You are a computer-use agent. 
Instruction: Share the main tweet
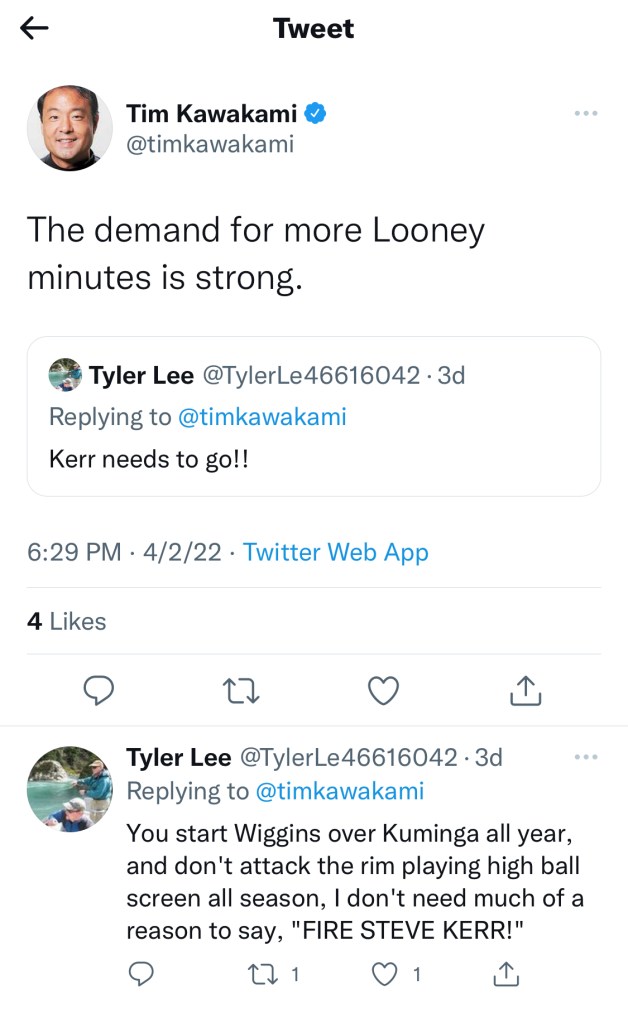(526, 689)
